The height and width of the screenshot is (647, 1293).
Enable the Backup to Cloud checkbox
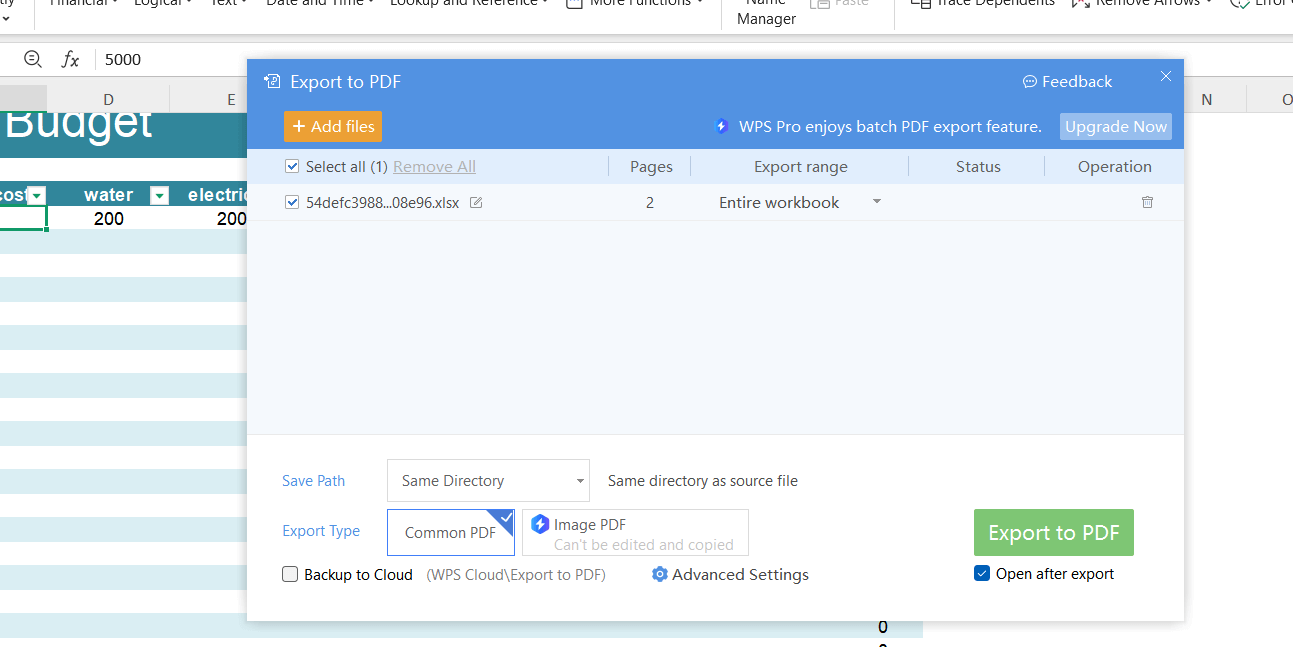pos(290,574)
